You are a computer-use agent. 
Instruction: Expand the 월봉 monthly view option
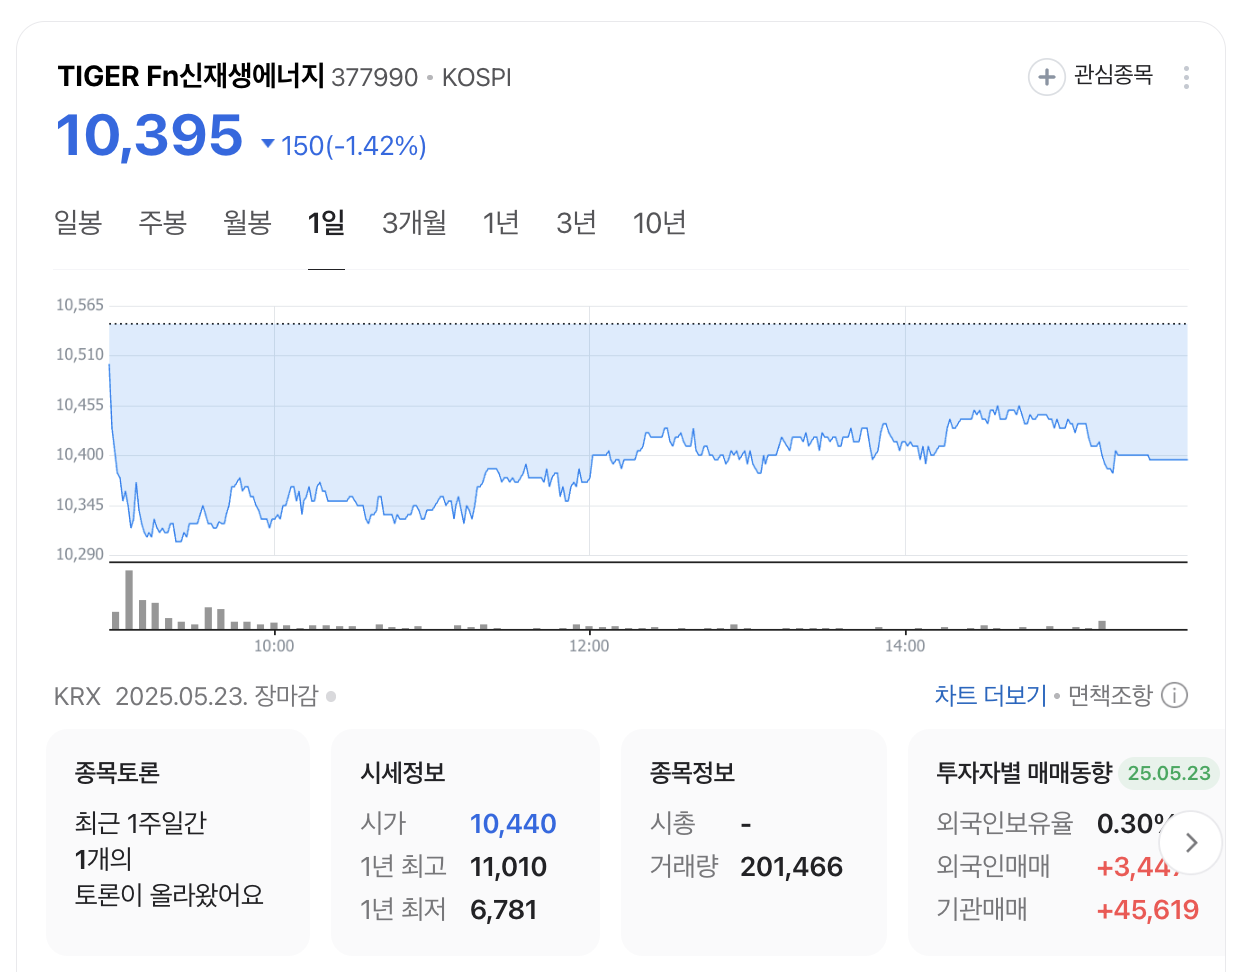click(247, 223)
